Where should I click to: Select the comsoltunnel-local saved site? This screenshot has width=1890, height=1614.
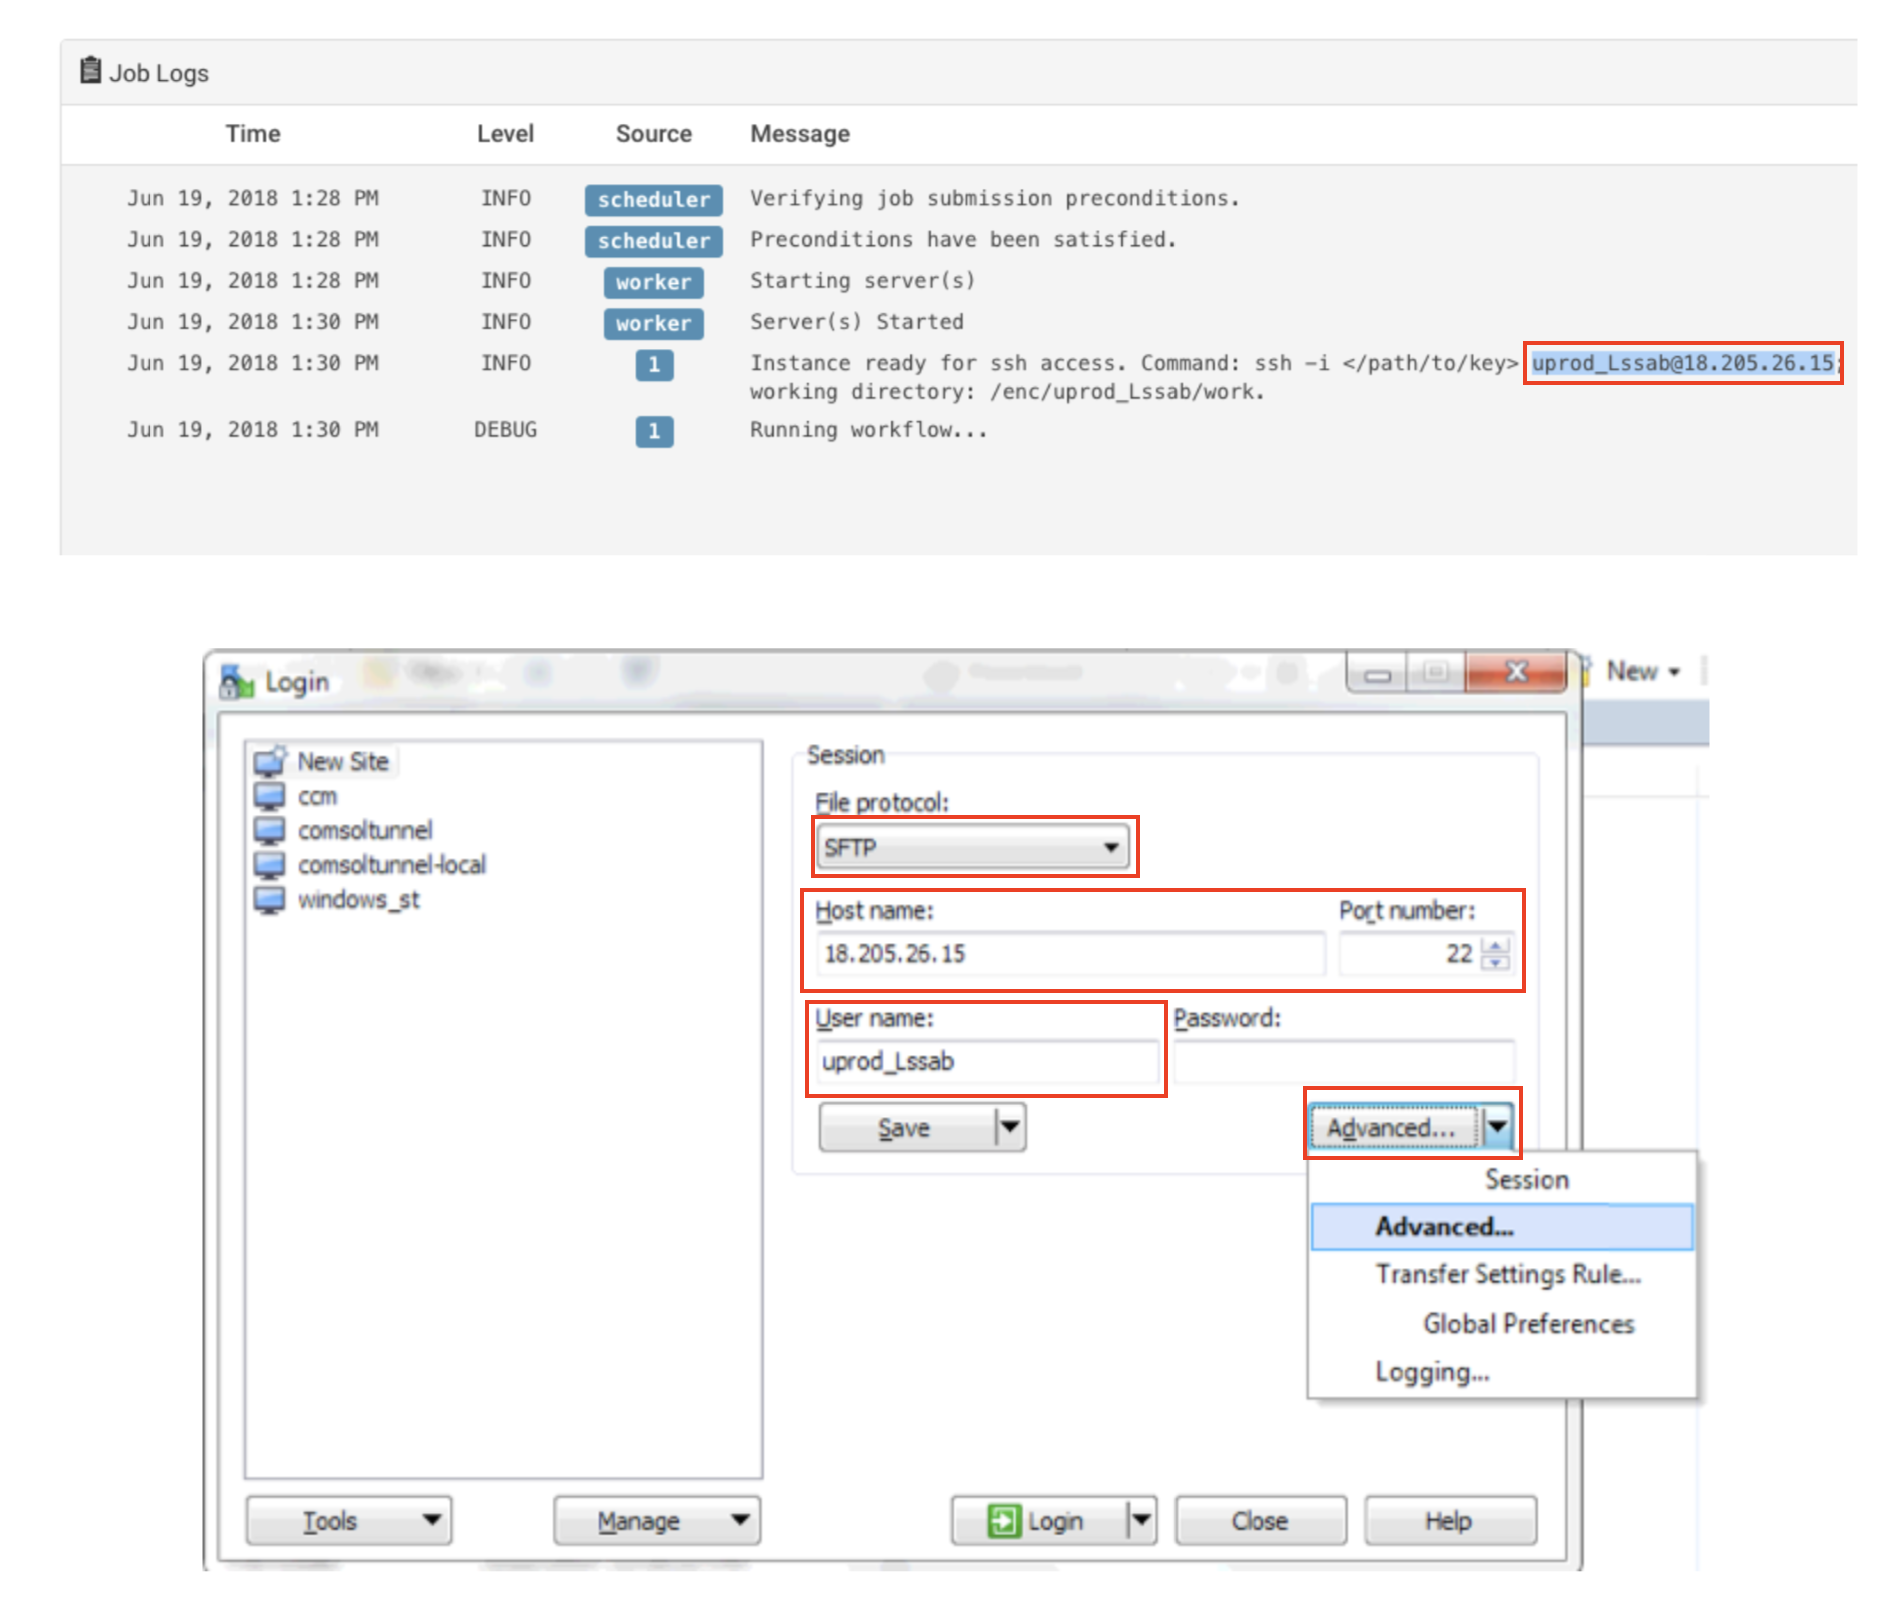point(392,864)
